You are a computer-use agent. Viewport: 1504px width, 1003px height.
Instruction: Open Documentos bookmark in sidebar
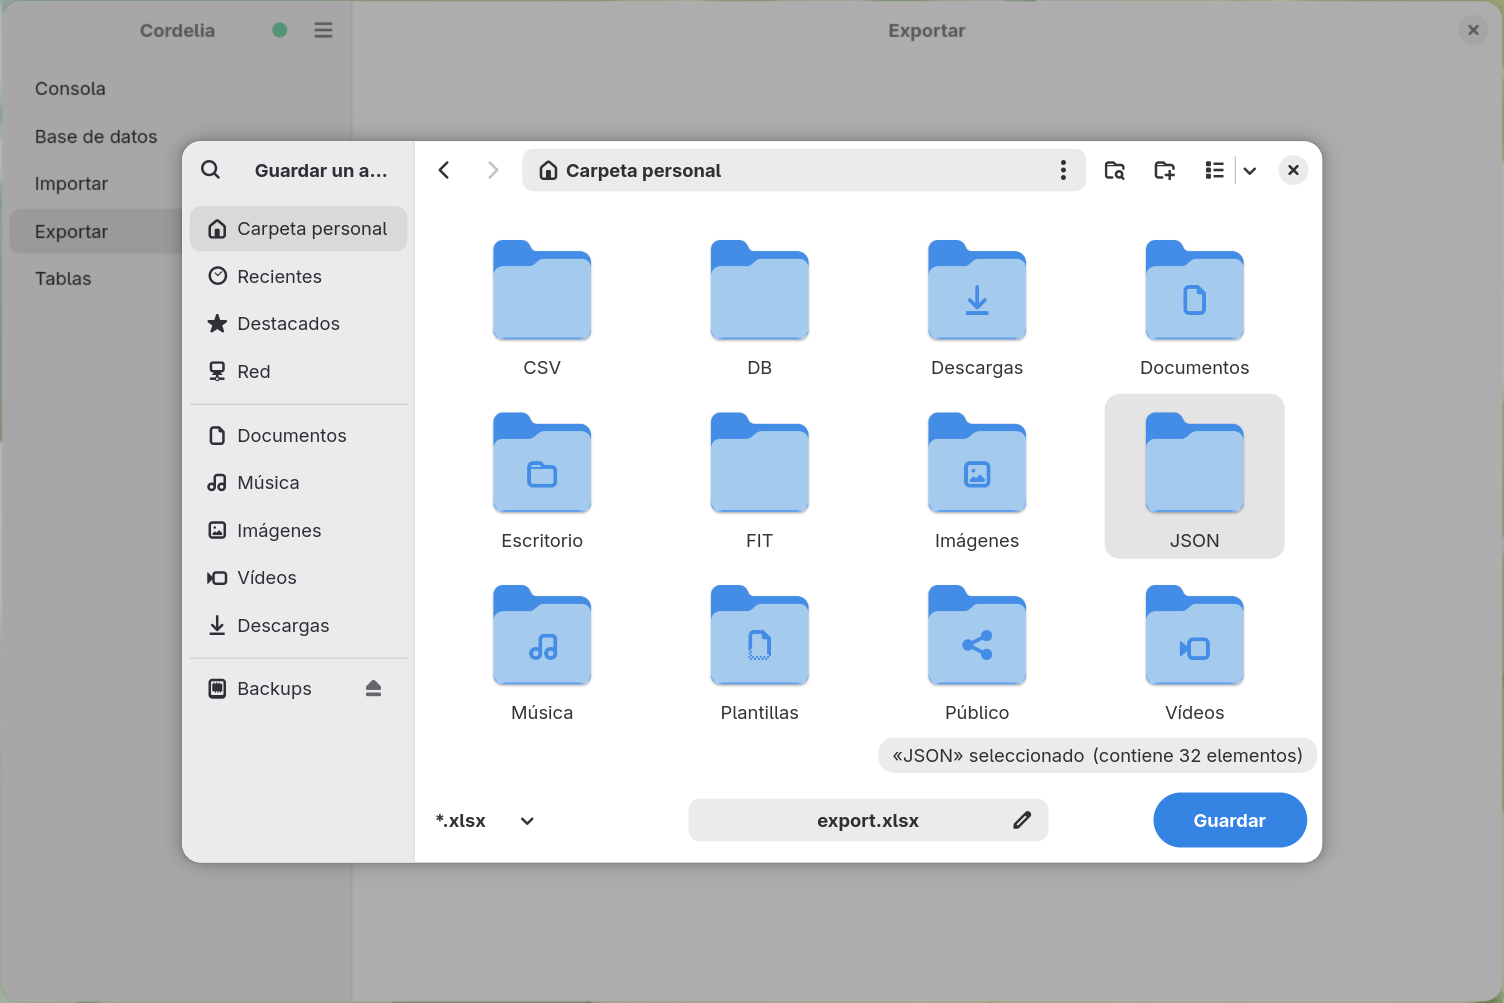298,435
